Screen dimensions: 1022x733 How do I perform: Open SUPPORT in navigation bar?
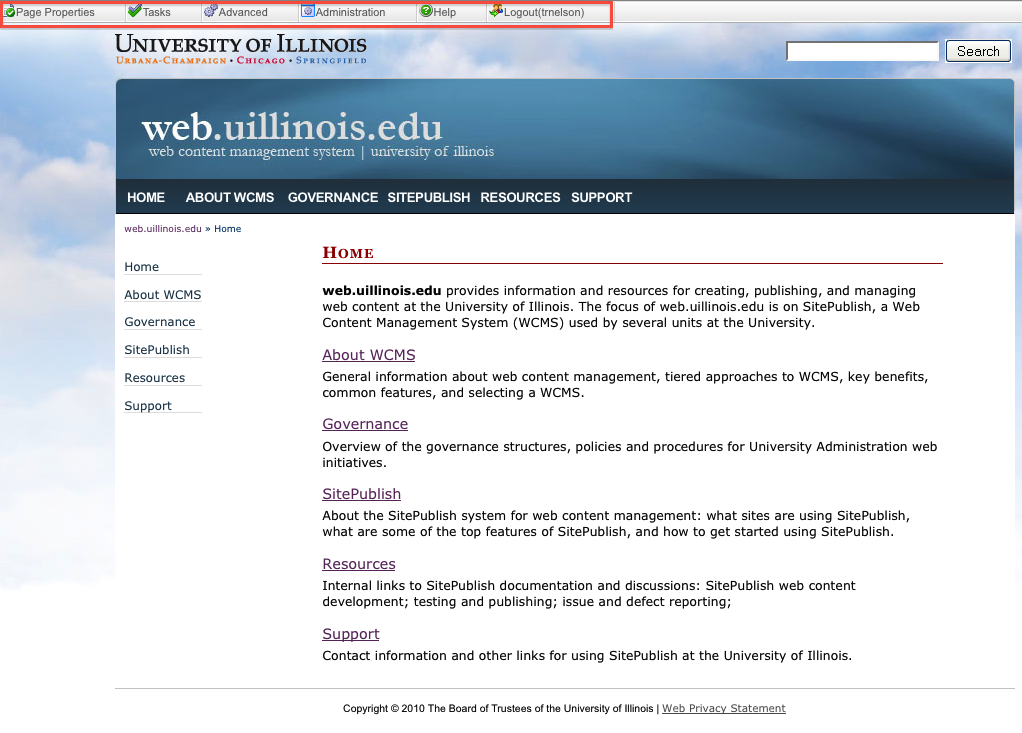coord(602,197)
